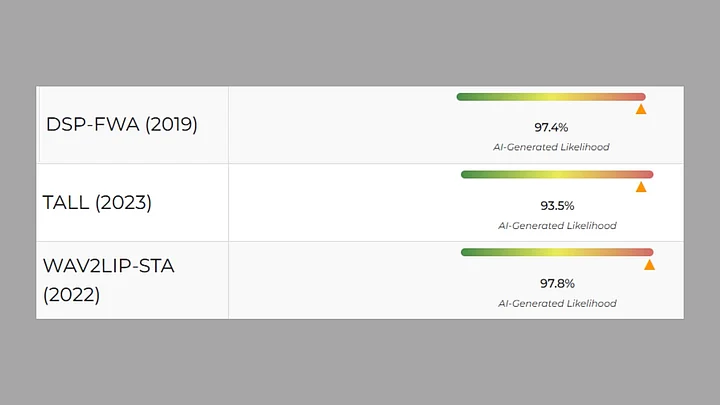Click the 97.8% likelihood score
The image size is (720, 405).
pos(557,283)
